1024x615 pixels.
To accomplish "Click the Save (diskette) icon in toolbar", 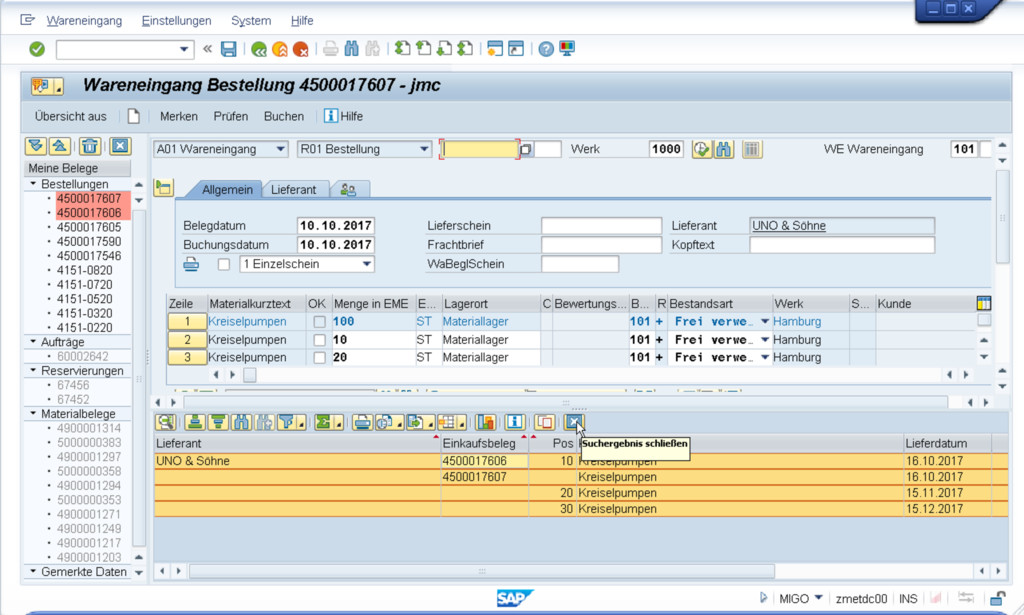I will 229,49.
